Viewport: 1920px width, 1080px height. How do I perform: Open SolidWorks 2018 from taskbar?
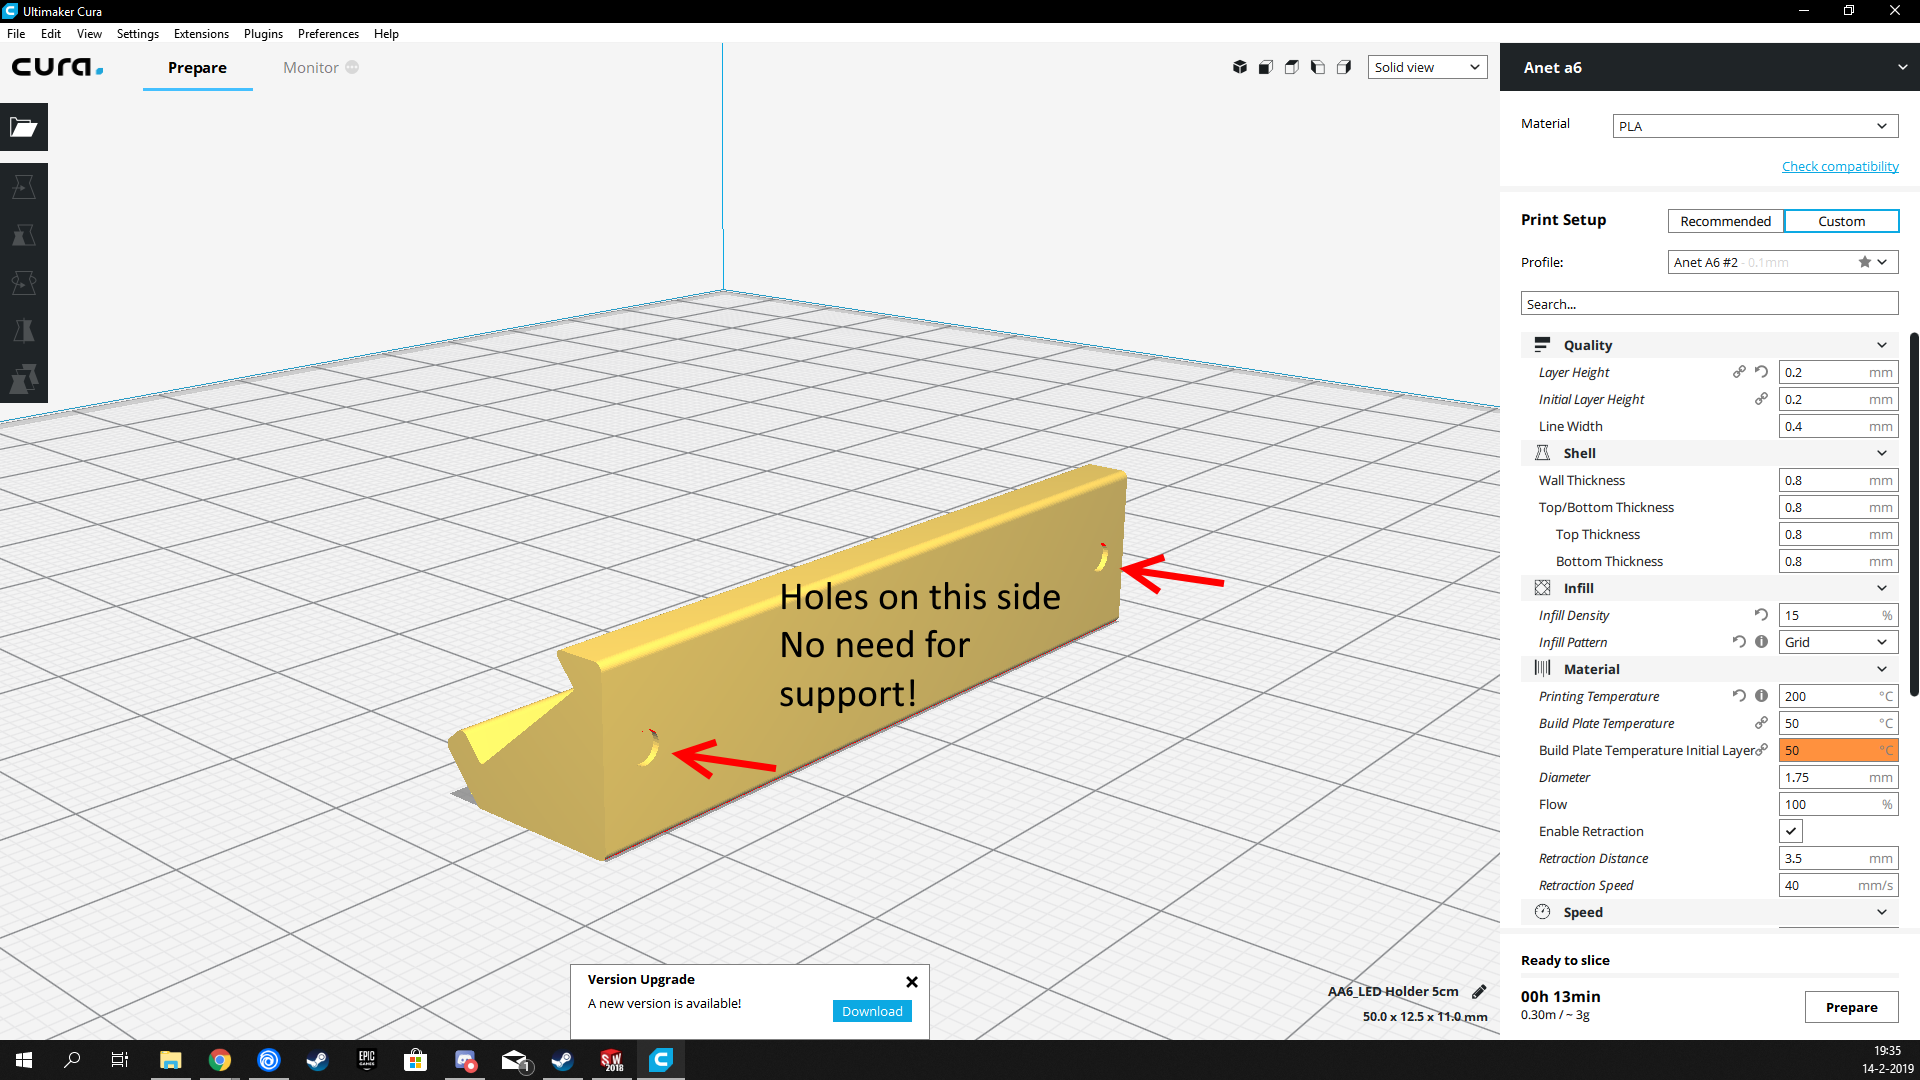click(x=612, y=1060)
